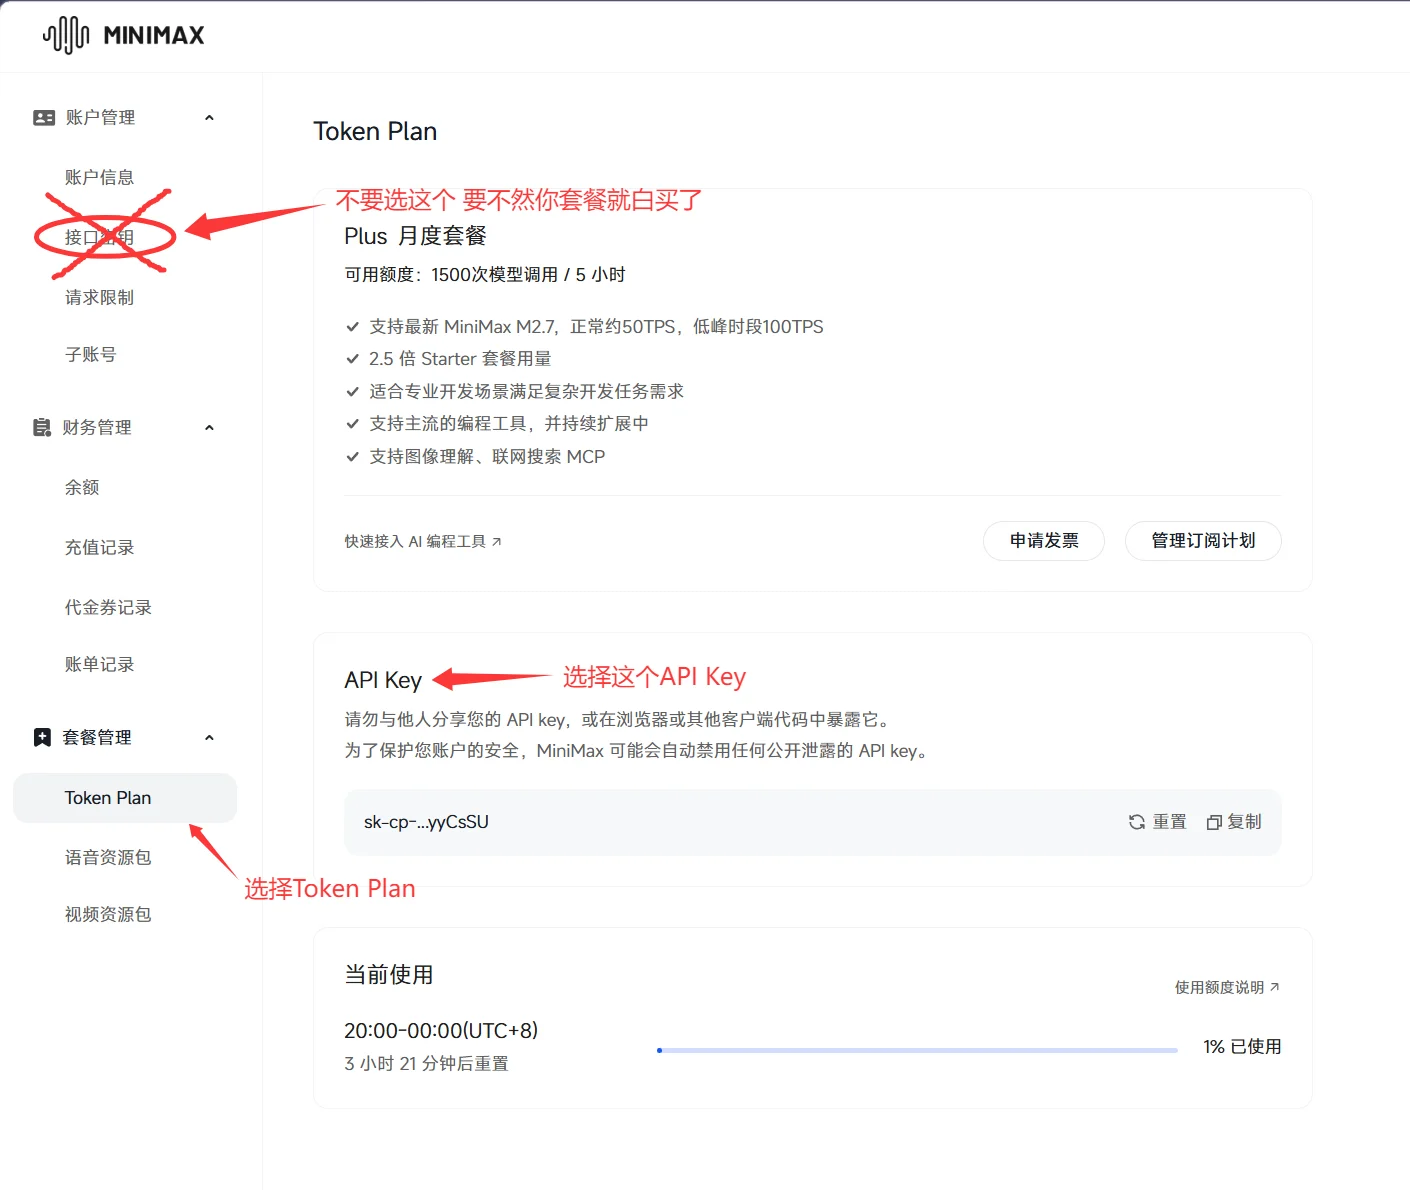Click the 管理订阅计划 button
Image resolution: width=1410 pixels, height=1190 pixels.
click(x=1202, y=541)
